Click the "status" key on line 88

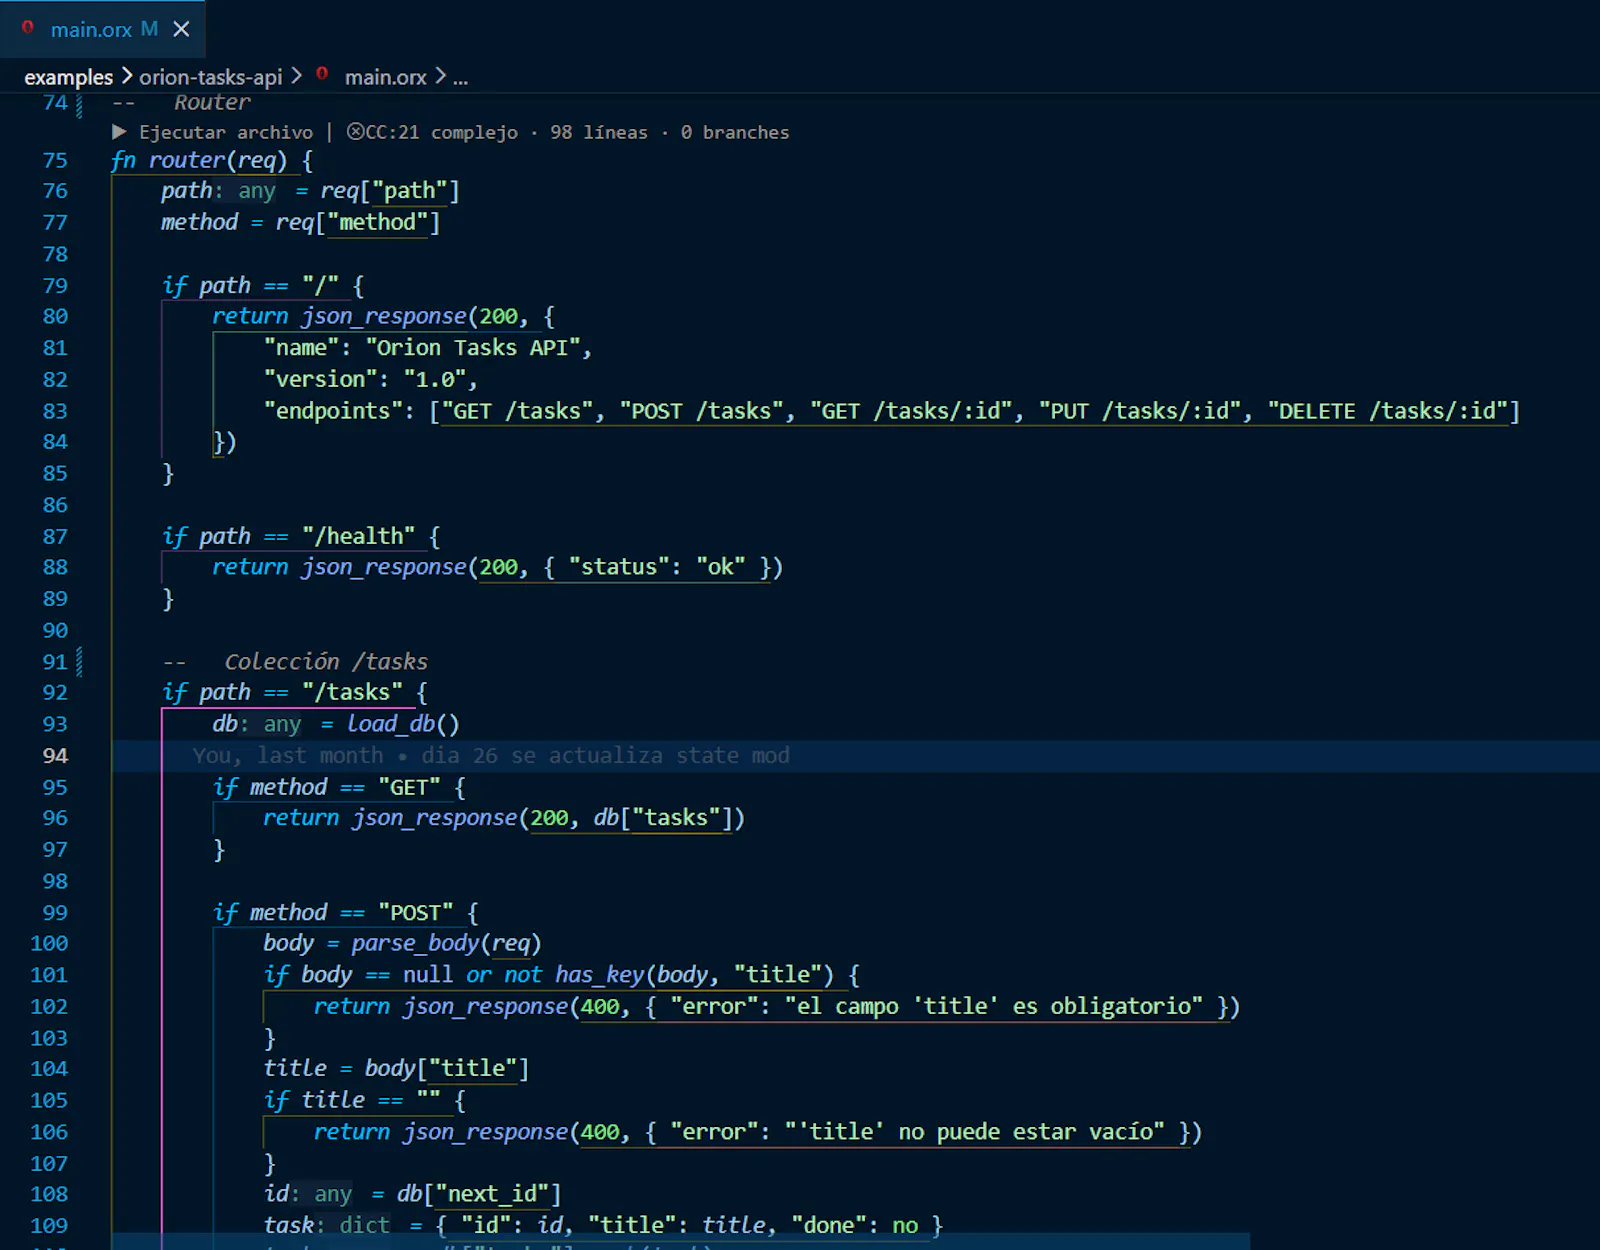pos(619,567)
